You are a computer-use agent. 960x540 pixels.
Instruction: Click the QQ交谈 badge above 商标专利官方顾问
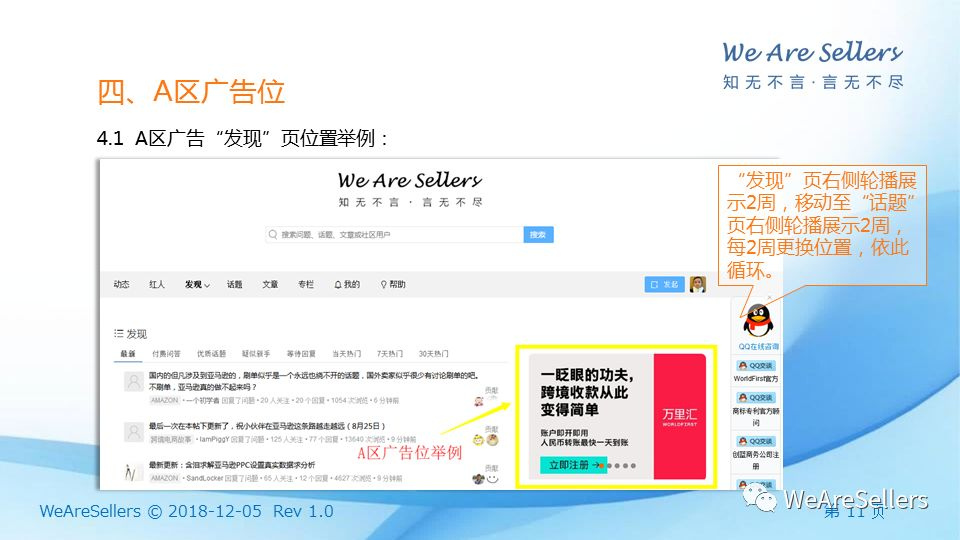click(756, 397)
